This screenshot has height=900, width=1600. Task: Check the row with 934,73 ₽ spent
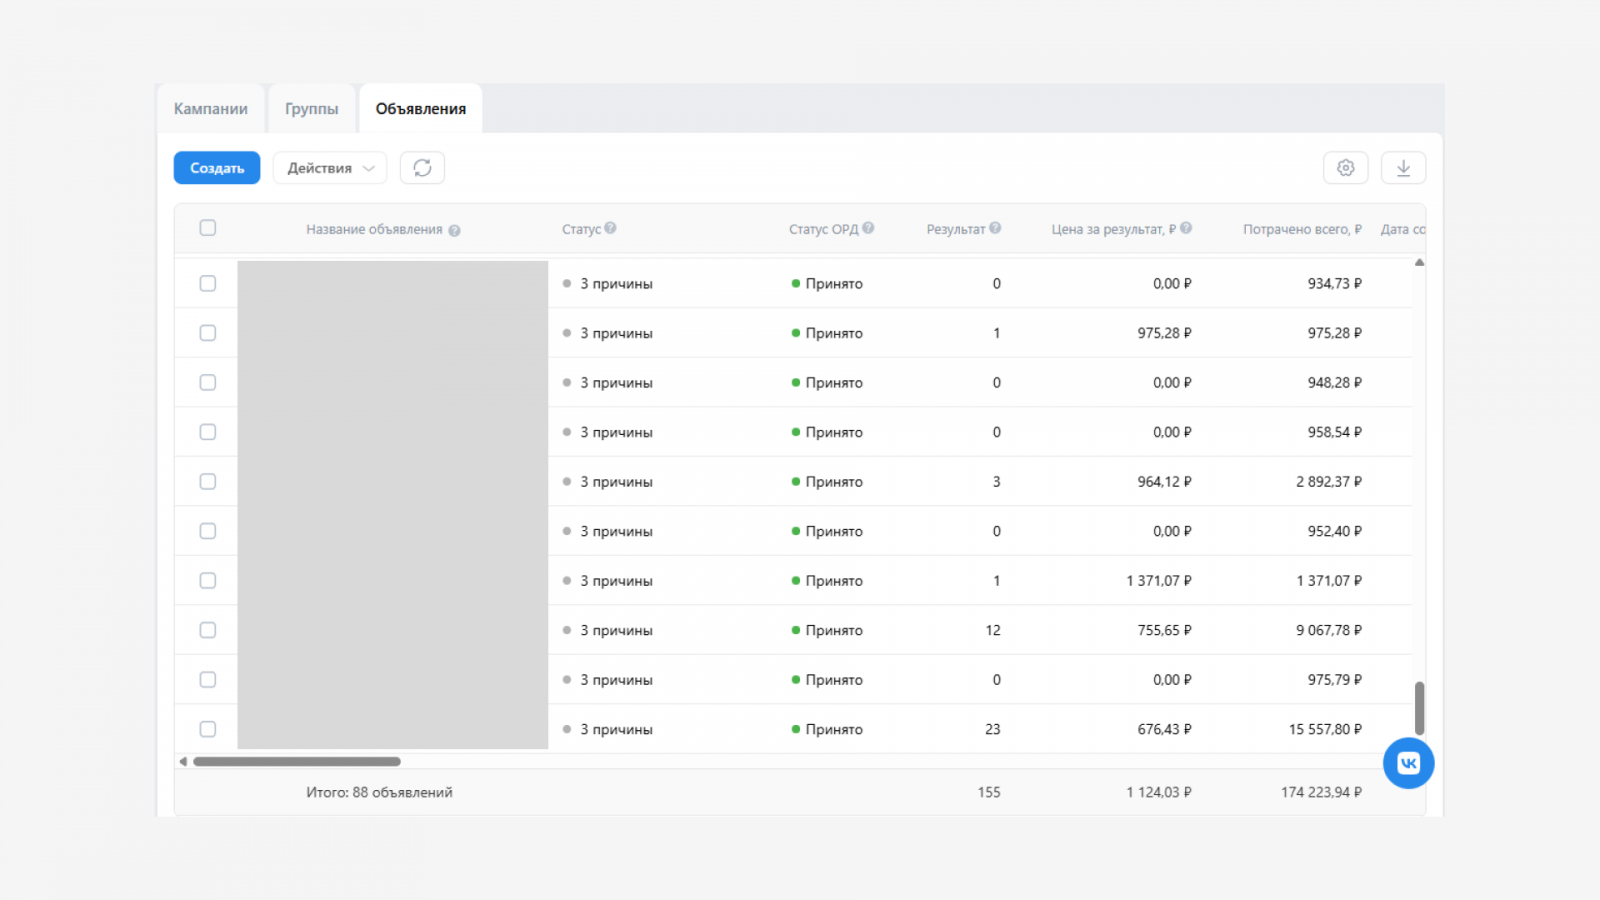pos(208,283)
